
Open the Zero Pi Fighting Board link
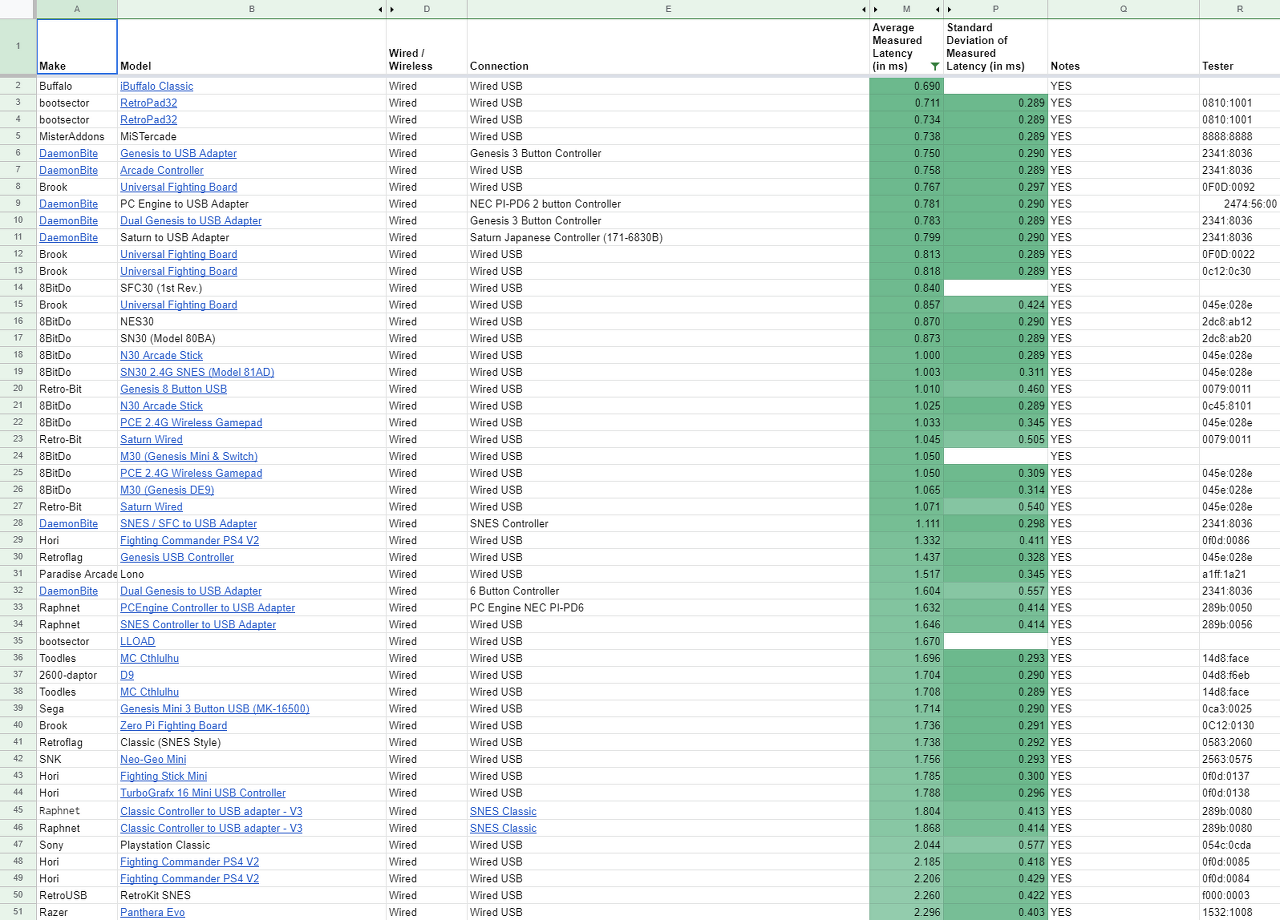(x=174, y=726)
